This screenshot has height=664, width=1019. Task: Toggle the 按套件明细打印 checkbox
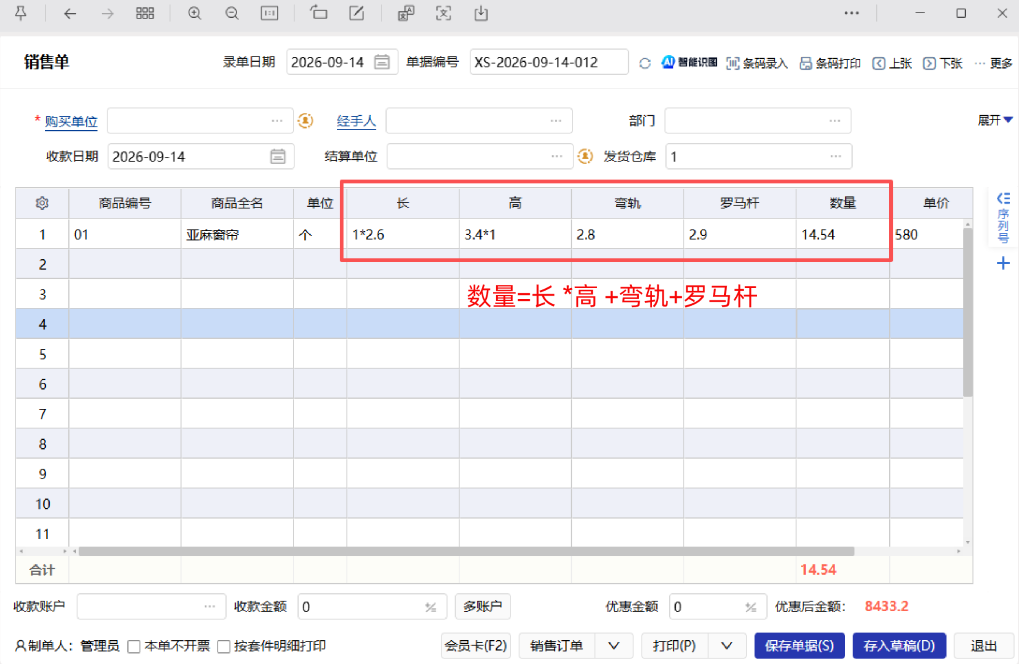point(224,646)
